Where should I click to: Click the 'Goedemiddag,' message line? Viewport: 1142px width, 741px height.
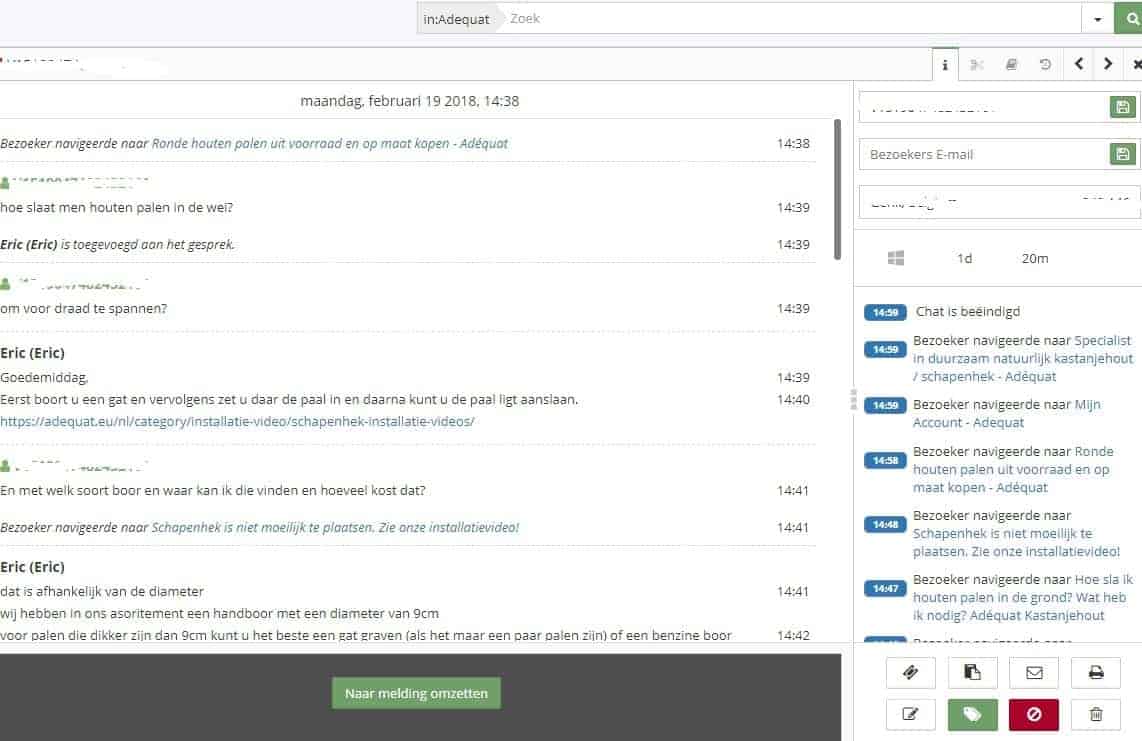(x=44, y=377)
